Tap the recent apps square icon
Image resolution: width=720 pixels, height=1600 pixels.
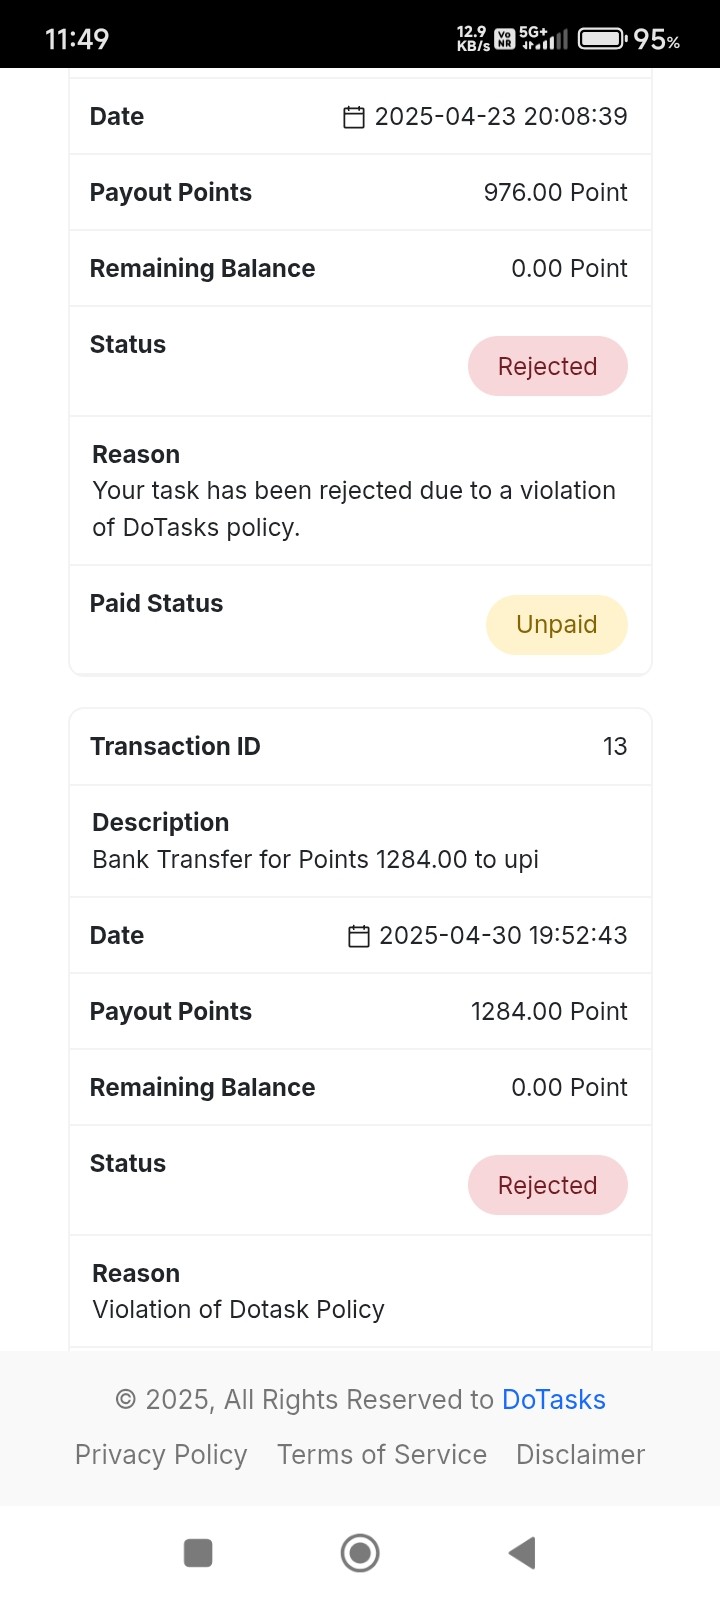click(198, 1553)
